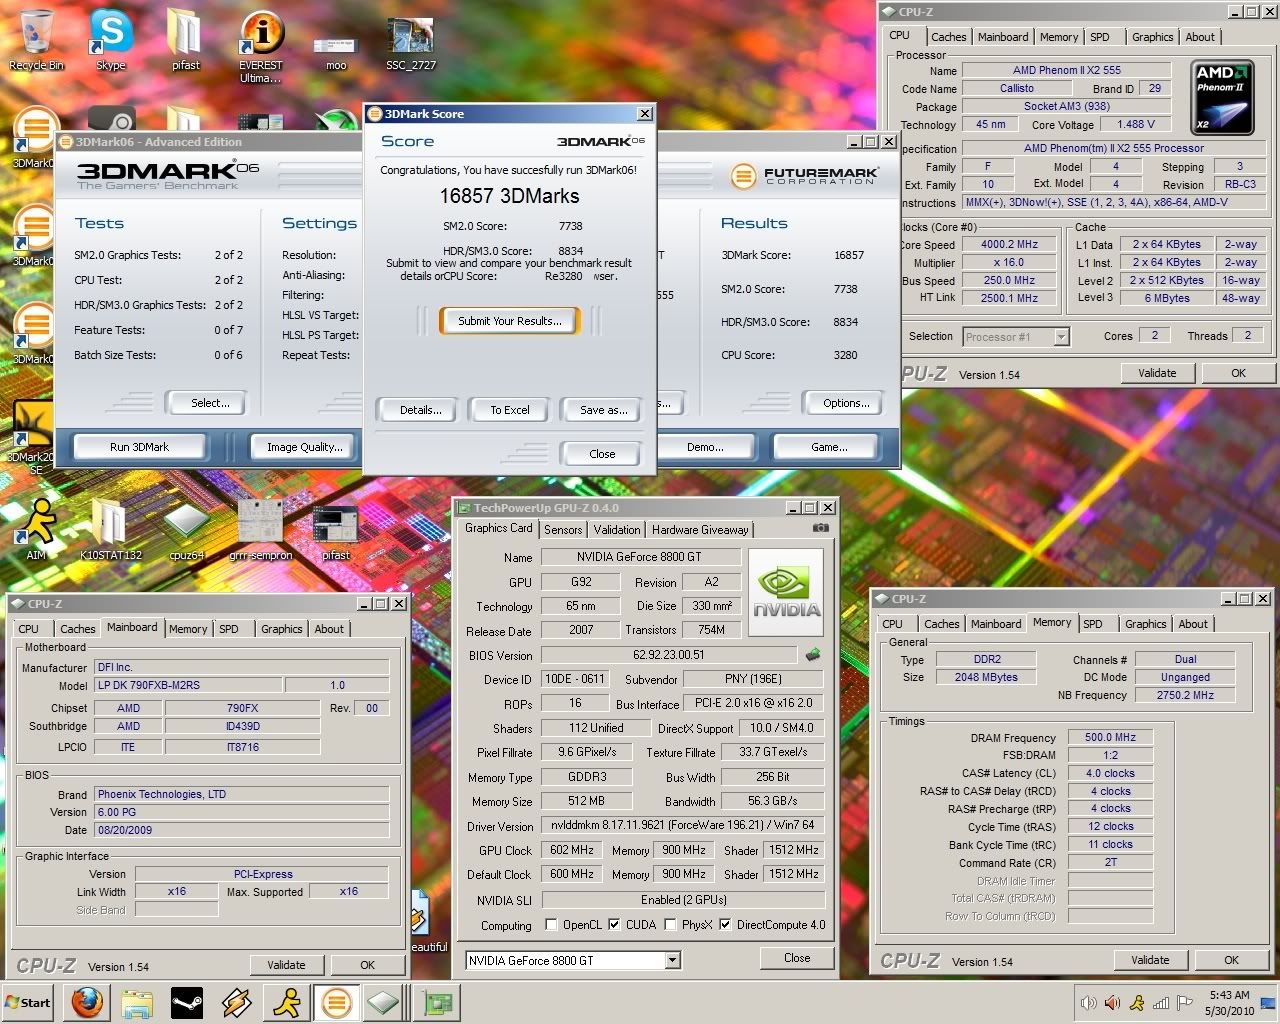The image size is (1280, 1024).
Task: Toggle the PhysX checkbox in GPU-Z
Action: point(670,925)
